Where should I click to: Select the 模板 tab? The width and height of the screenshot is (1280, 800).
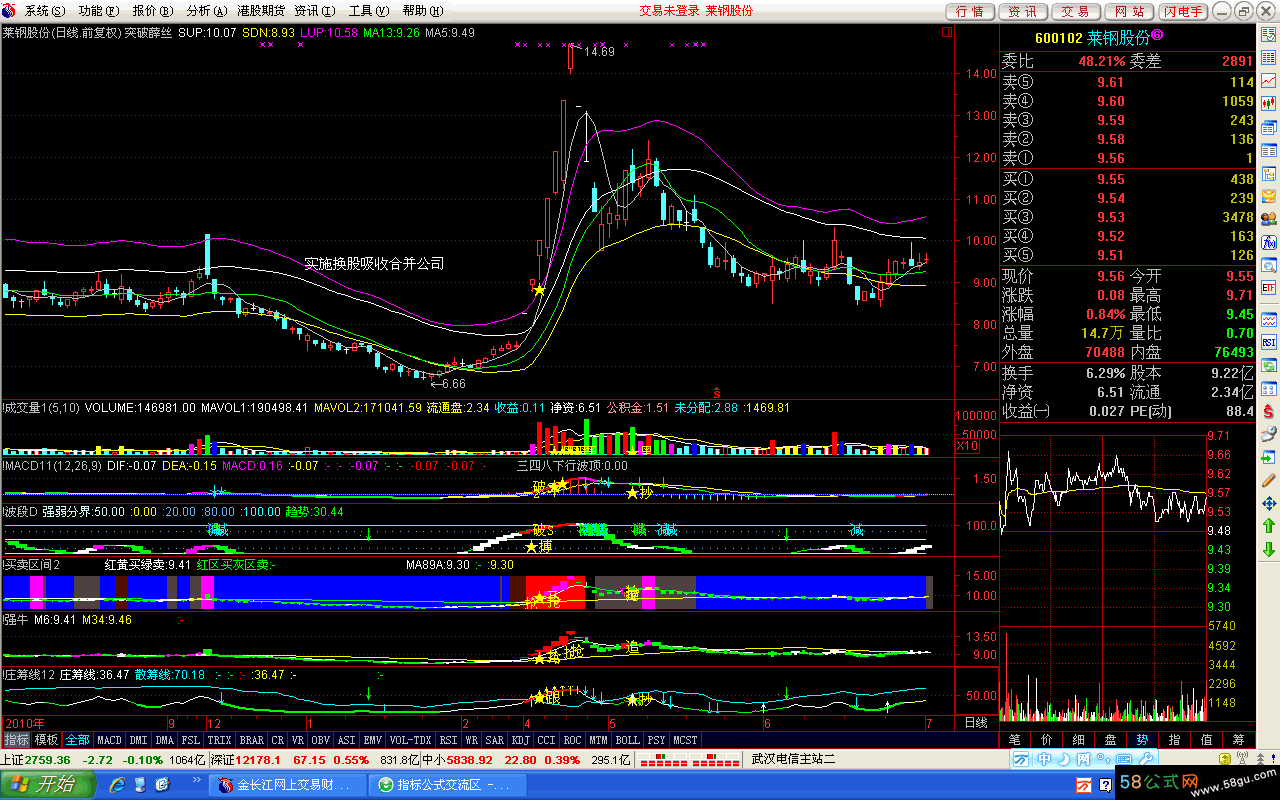(46, 740)
